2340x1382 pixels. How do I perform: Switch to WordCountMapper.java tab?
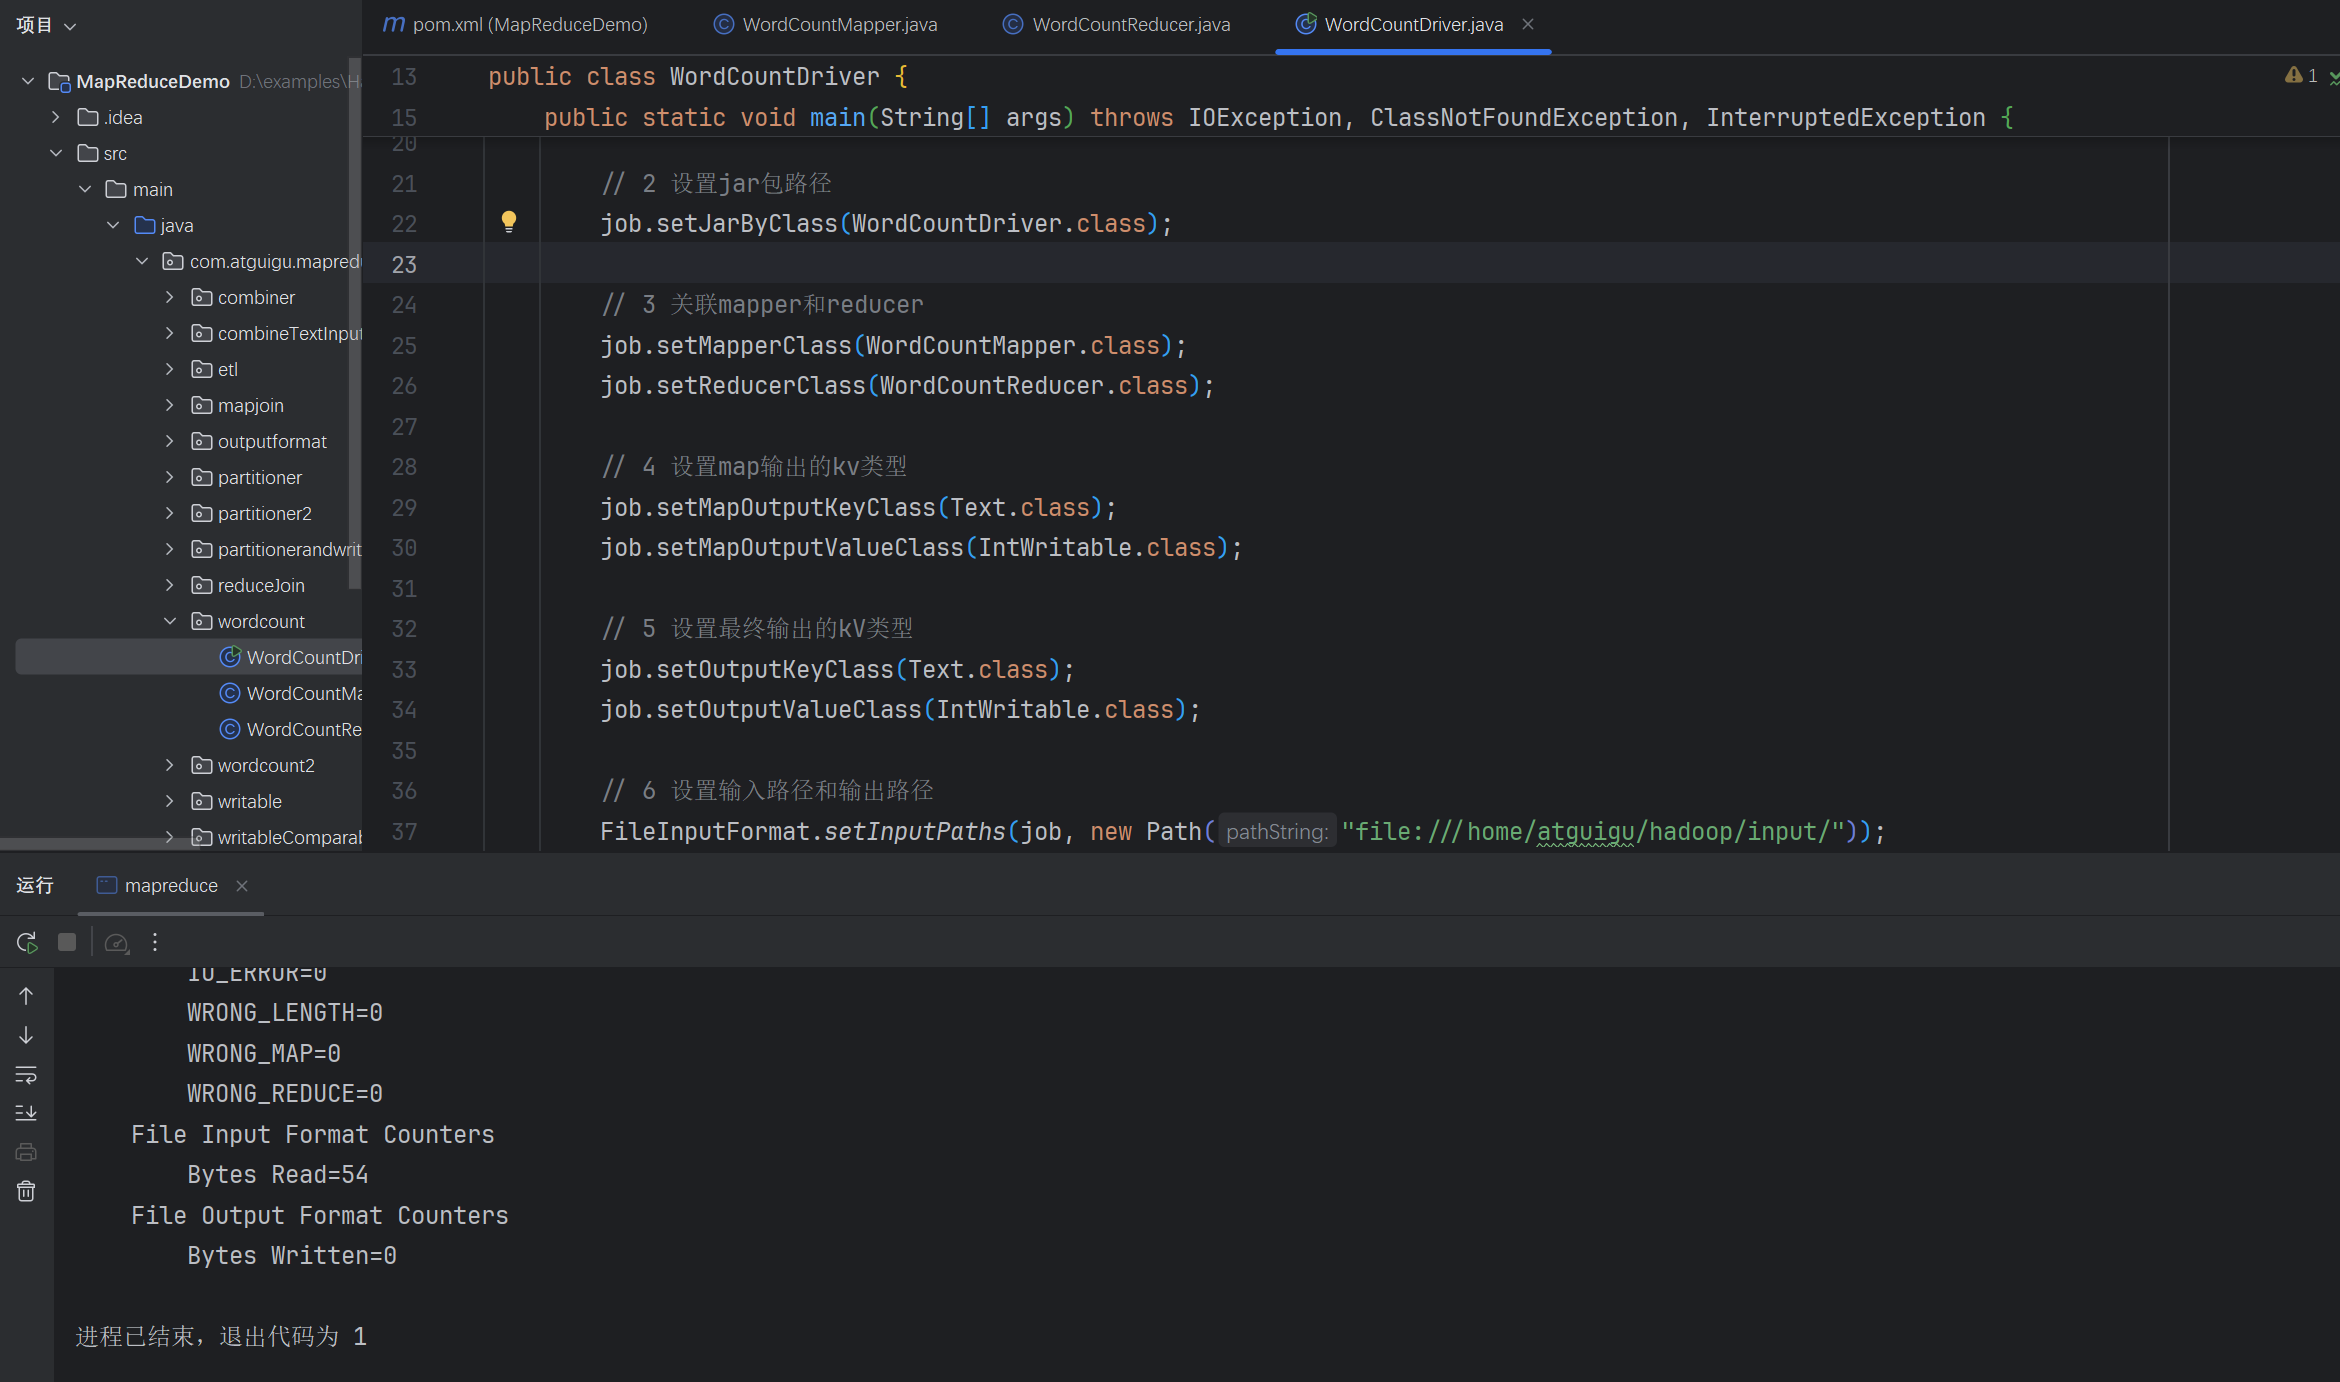(x=838, y=25)
